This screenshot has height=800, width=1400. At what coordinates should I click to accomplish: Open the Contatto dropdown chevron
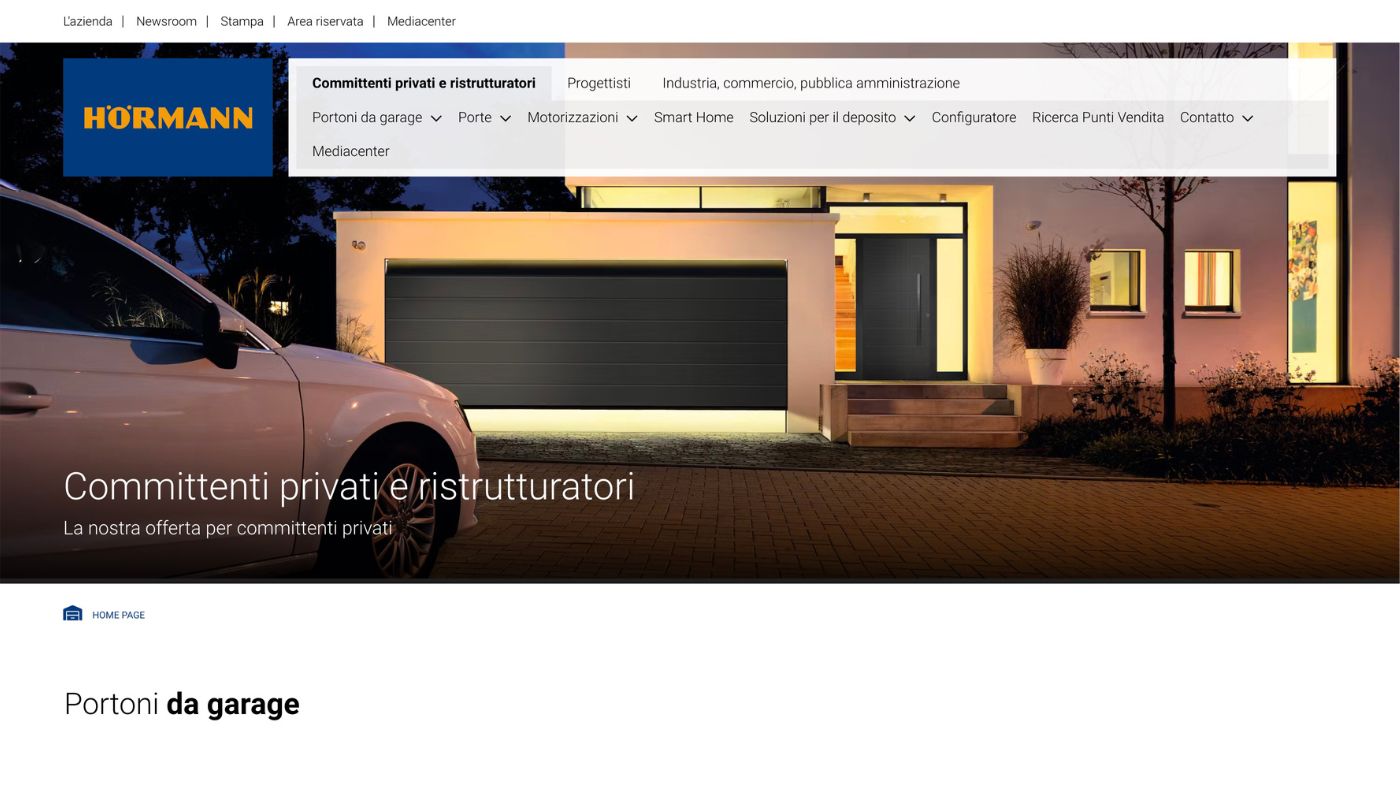click(x=1247, y=118)
